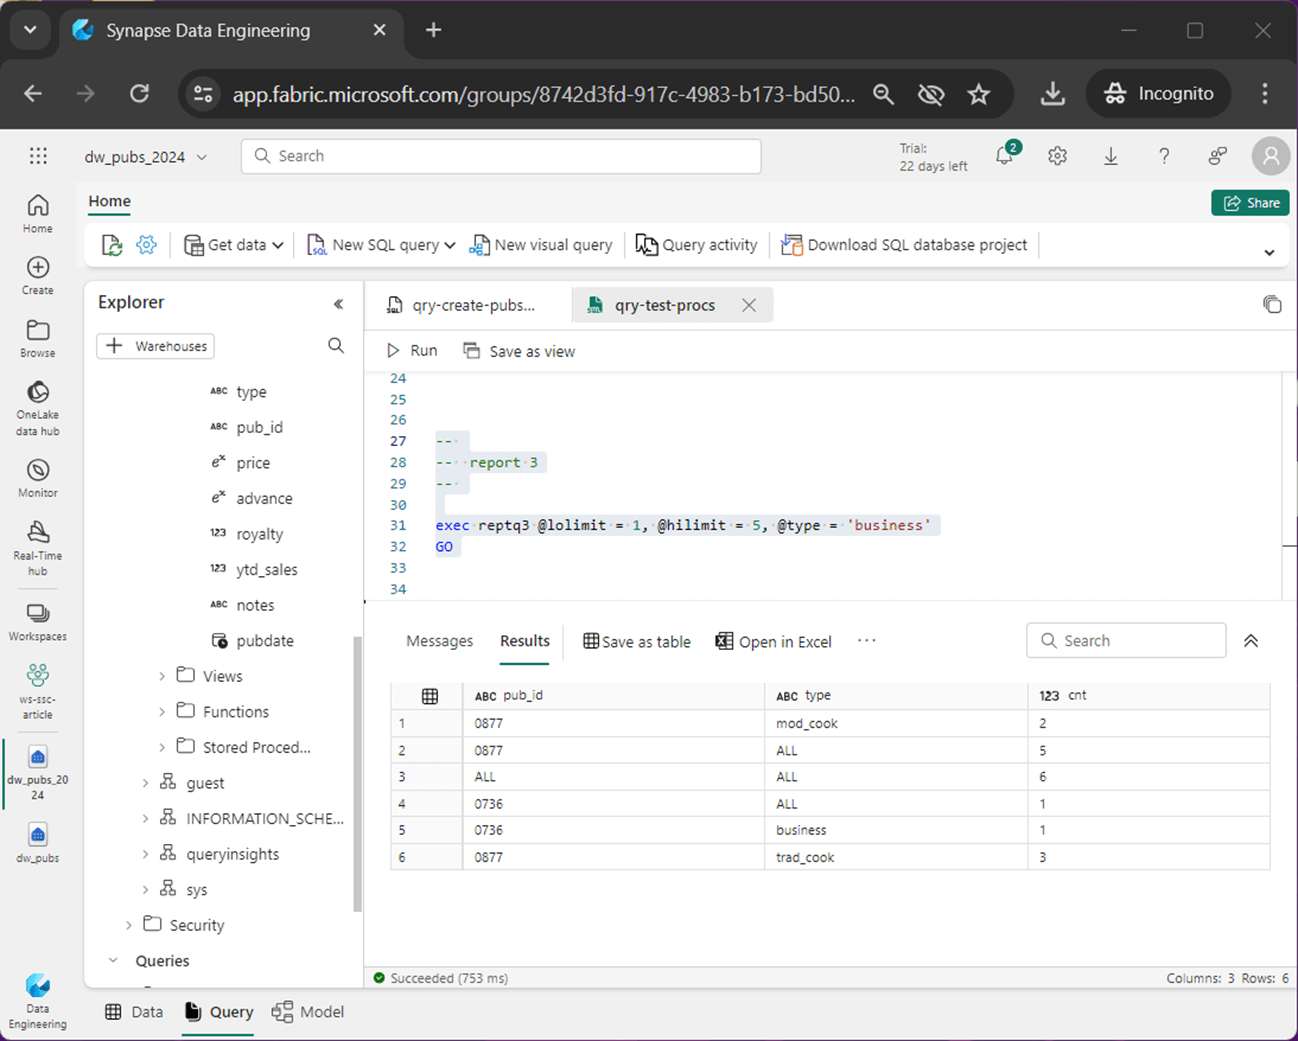1298x1041 pixels.
Task: Open the New SQL query dropdown
Action: (450, 245)
